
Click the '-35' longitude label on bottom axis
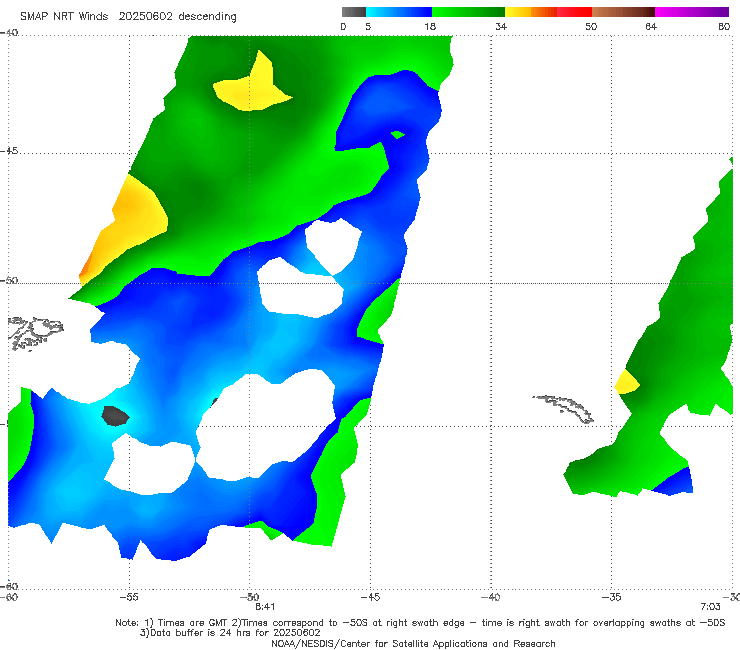[x=612, y=597]
